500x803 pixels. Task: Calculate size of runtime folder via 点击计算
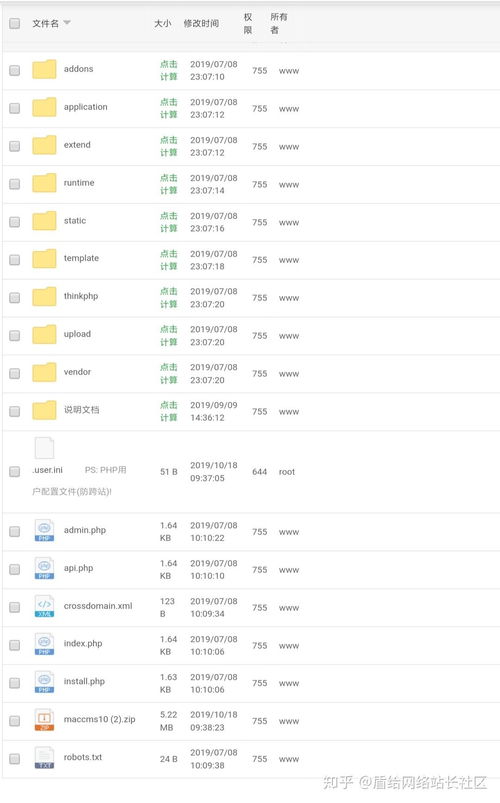point(169,184)
